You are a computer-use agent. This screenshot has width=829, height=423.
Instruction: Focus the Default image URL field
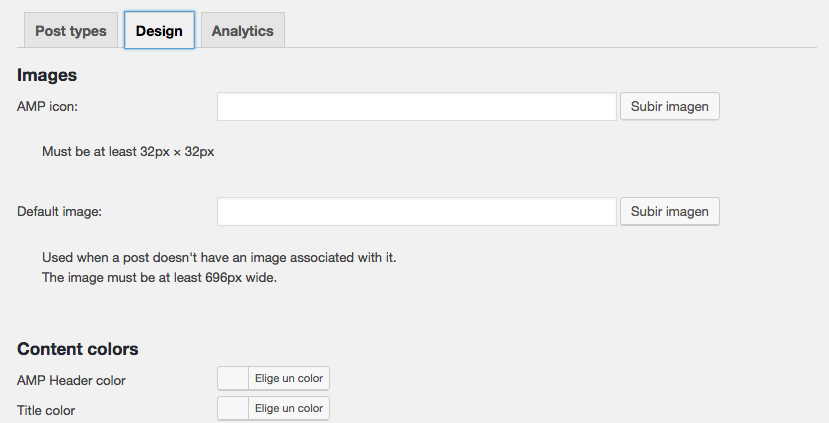click(x=416, y=211)
